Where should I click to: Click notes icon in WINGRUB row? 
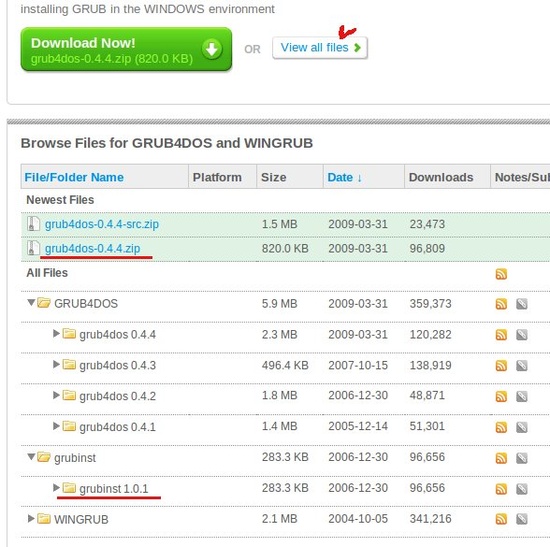click(x=522, y=519)
